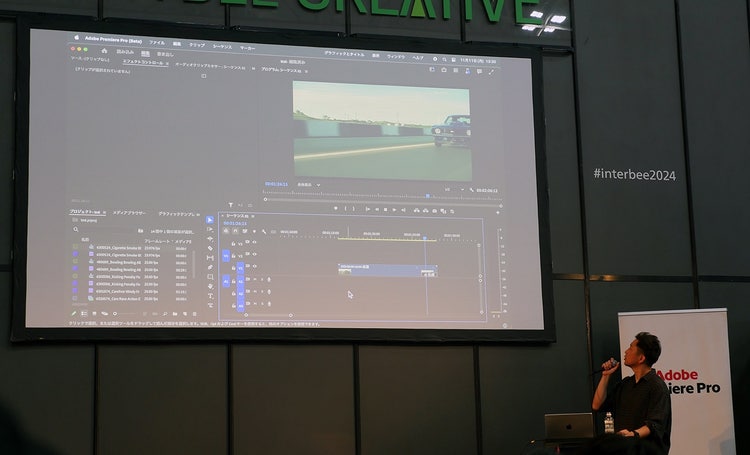Select the Selection tool

pos(210,220)
